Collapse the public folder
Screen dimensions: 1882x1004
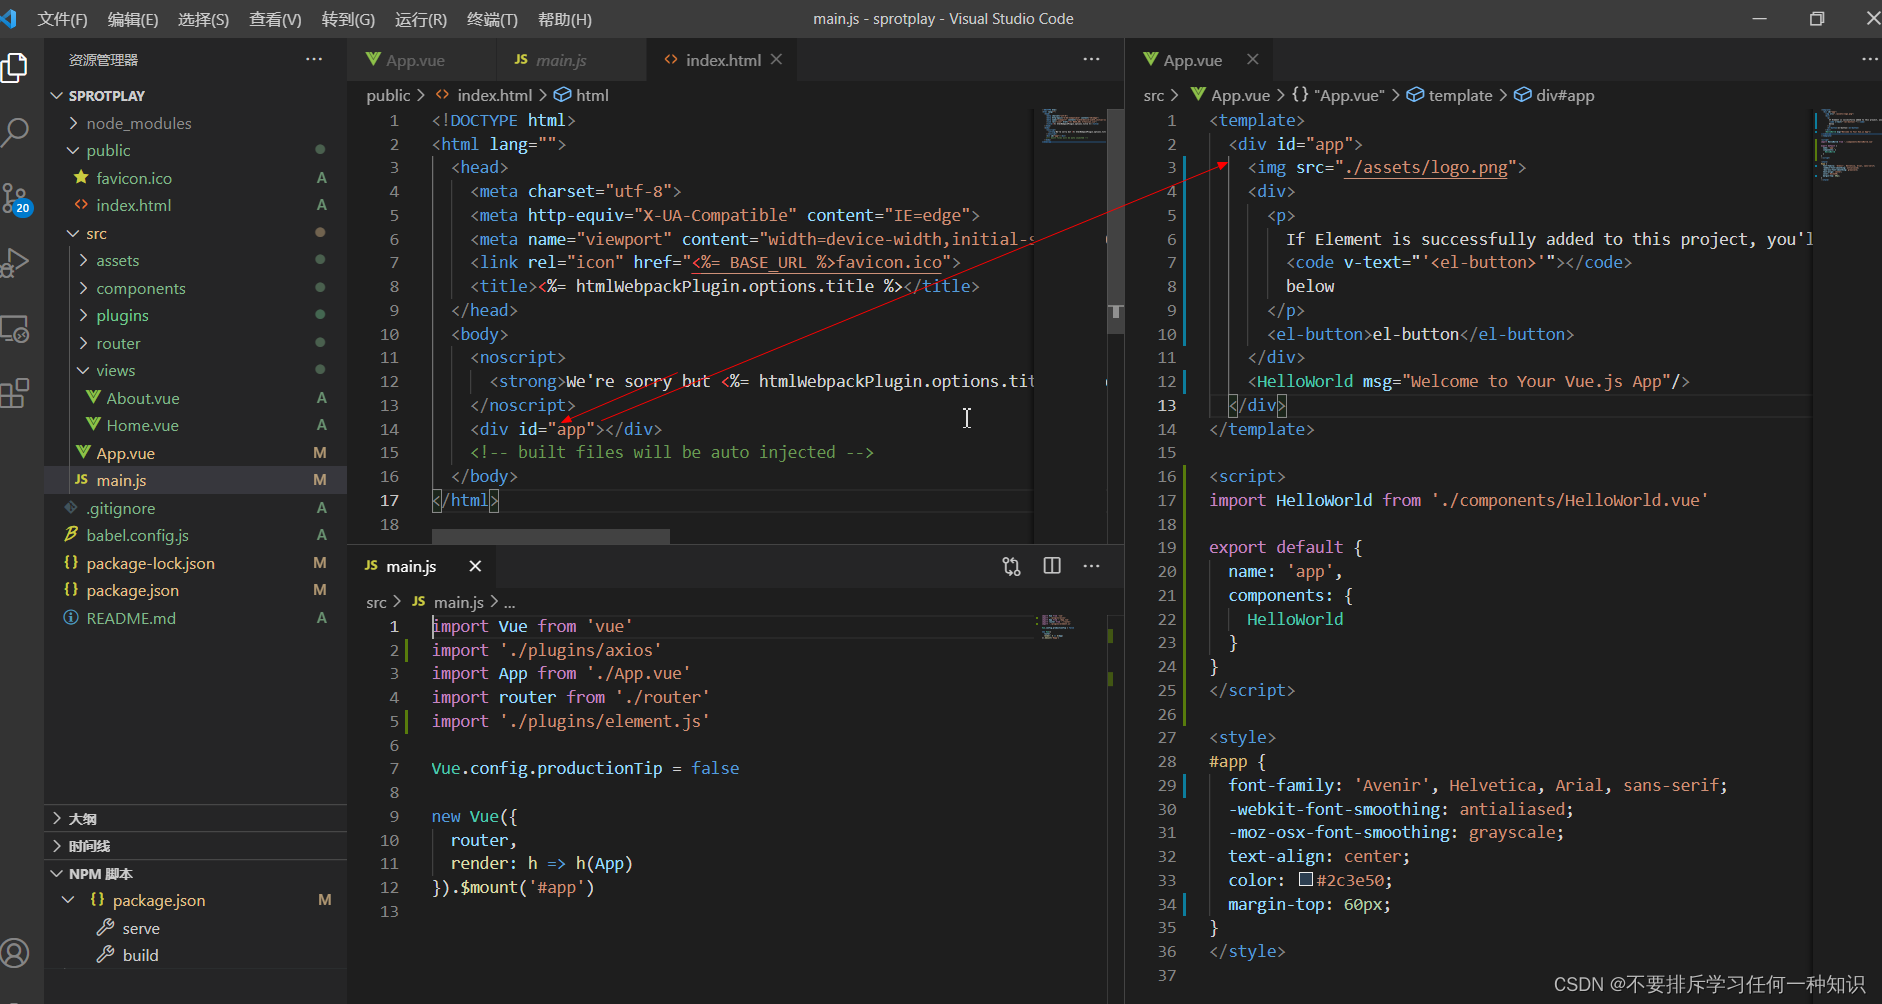point(73,150)
